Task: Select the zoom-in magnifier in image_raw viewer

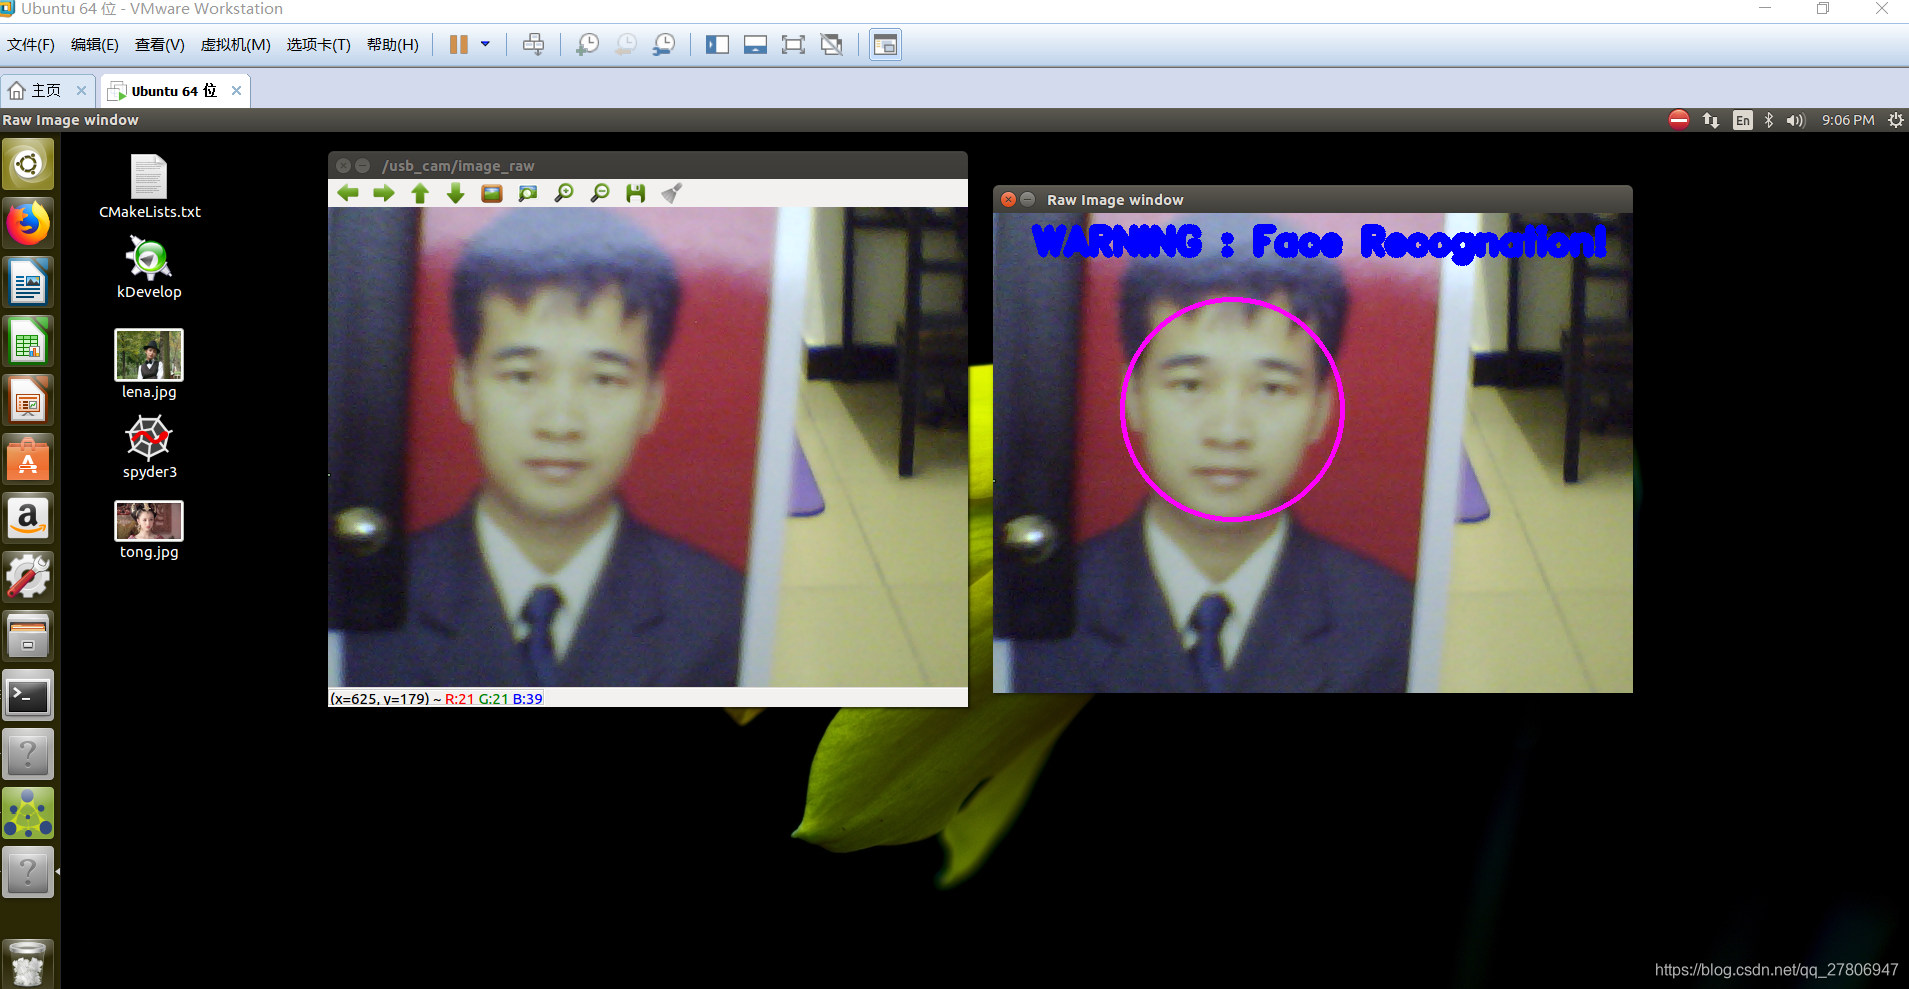Action: (x=565, y=193)
